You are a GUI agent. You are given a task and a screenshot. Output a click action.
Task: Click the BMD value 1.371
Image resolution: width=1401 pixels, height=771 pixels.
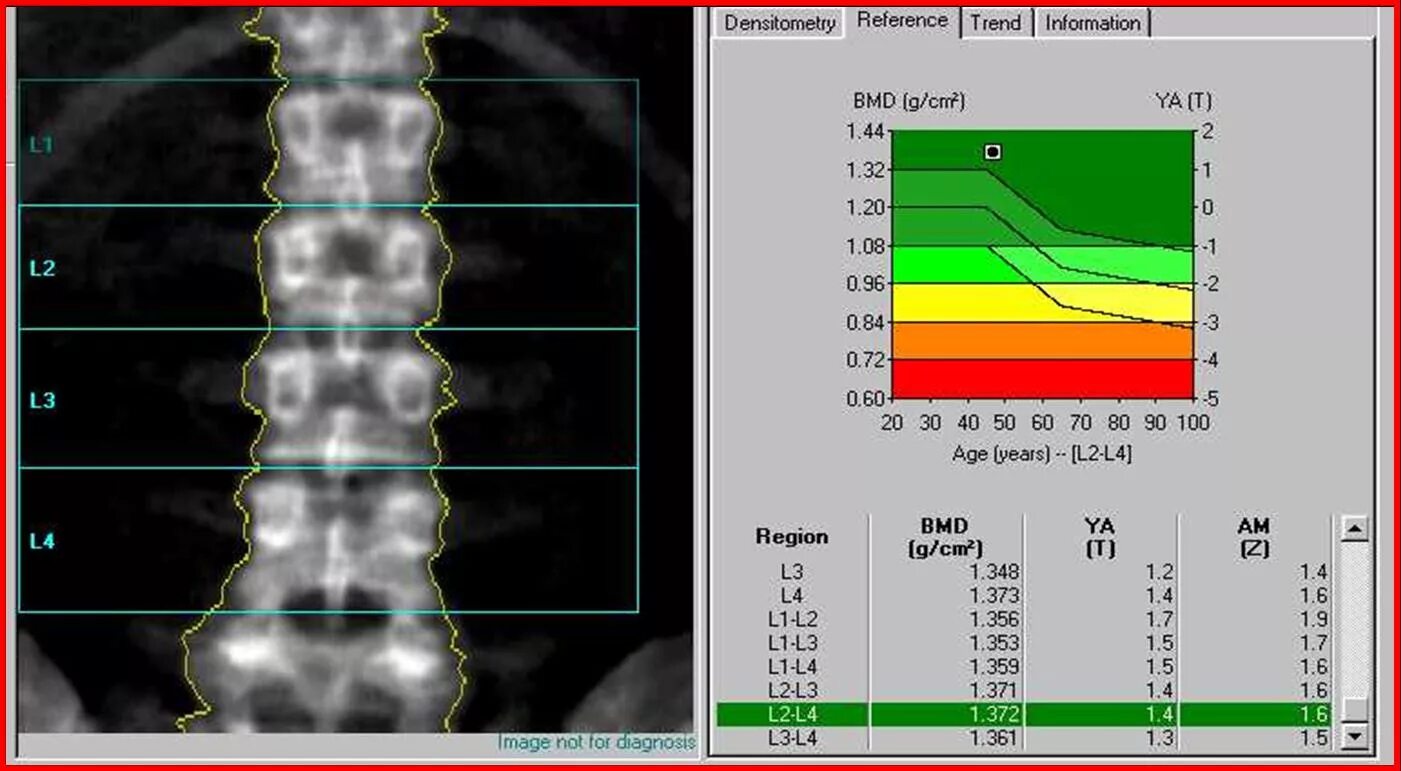995,691
